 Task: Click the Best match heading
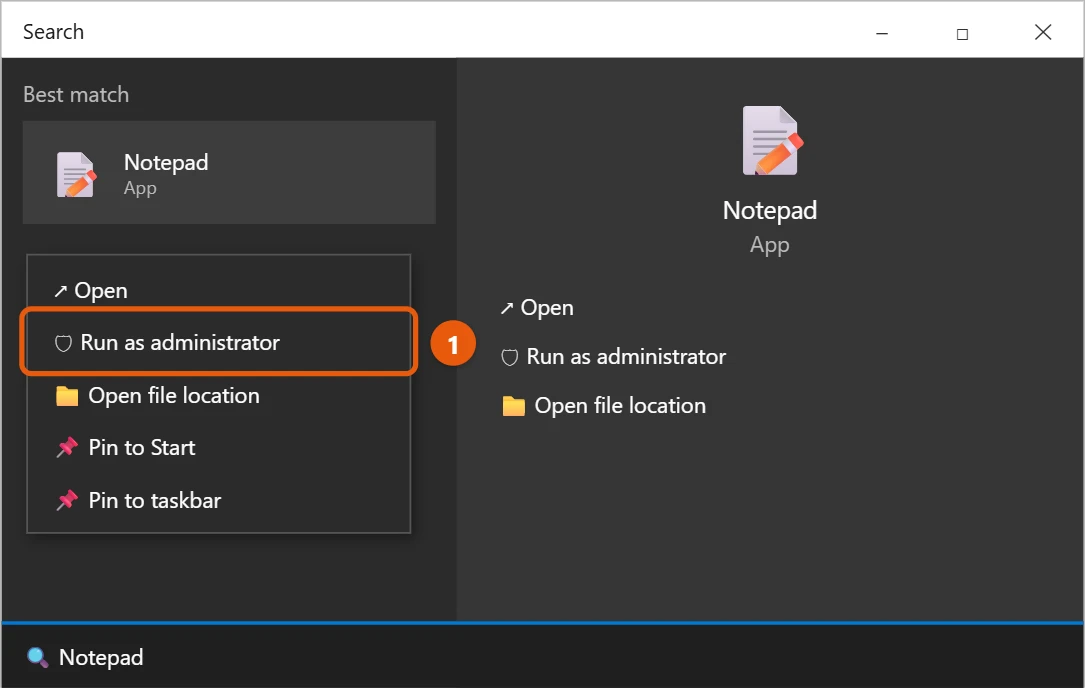tap(76, 94)
